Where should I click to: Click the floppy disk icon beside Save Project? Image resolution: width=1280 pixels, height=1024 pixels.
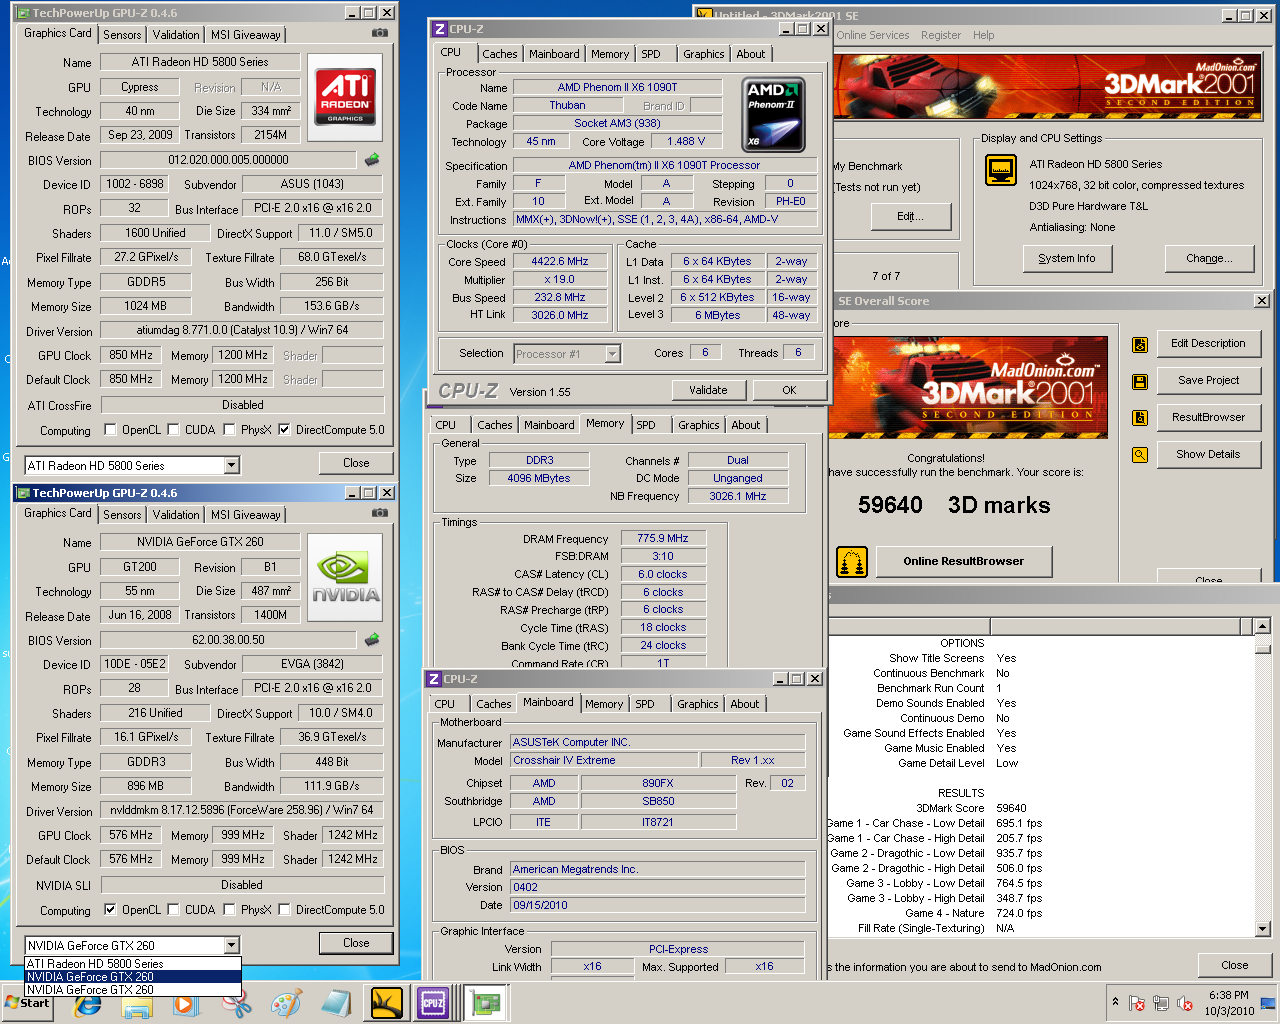(1140, 382)
